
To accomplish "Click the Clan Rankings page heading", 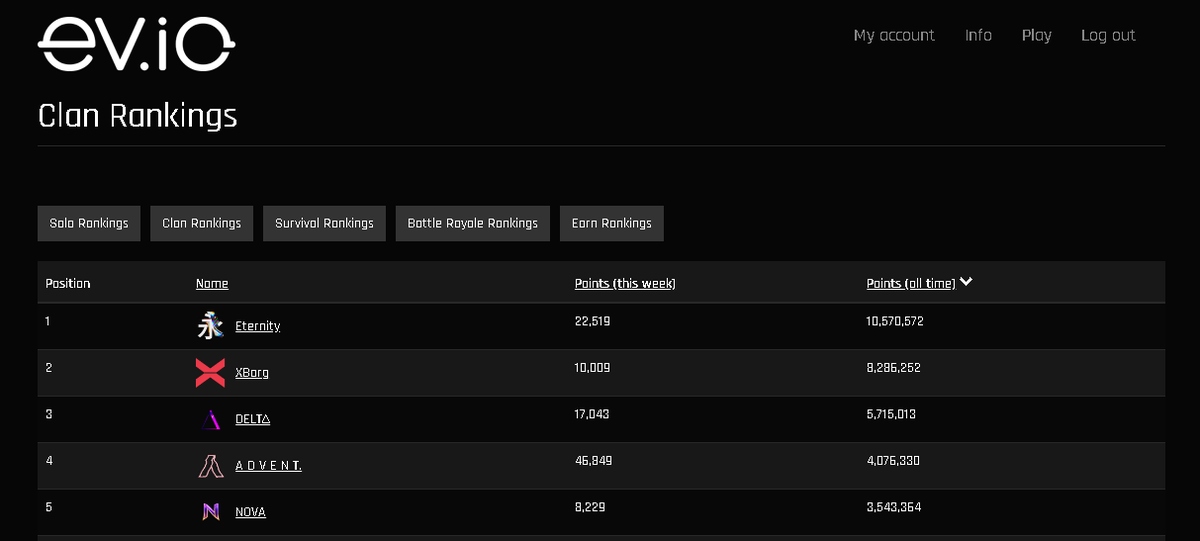I will 138,116.
